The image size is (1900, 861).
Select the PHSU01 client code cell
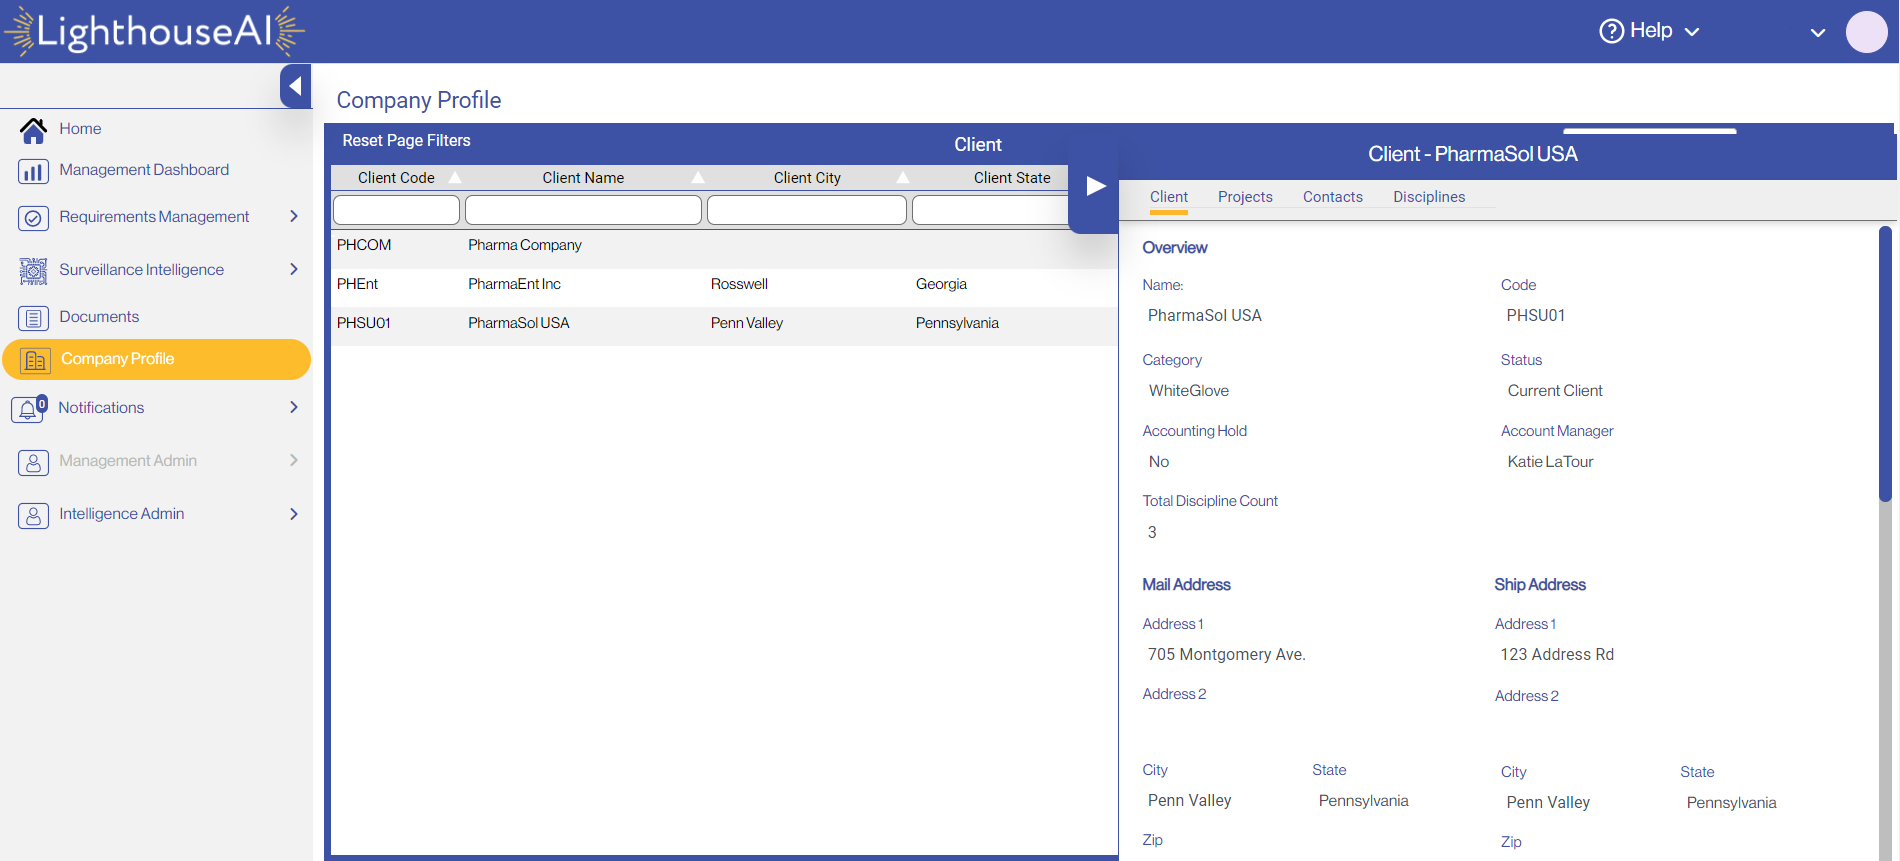[x=364, y=323]
